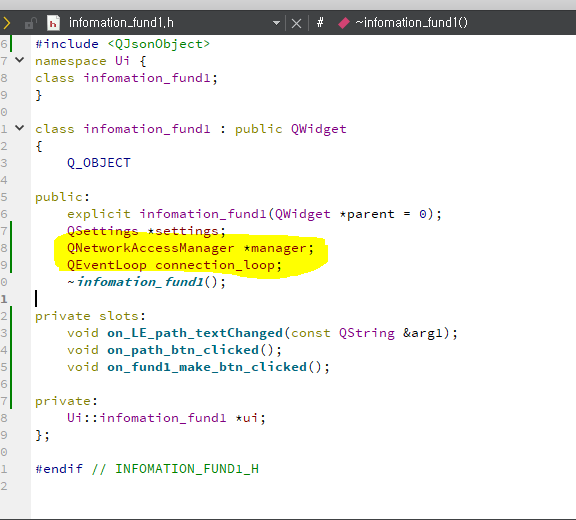Click the forward navigation arrow in editor toolbar

pyautogui.click(x=7, y=23)
